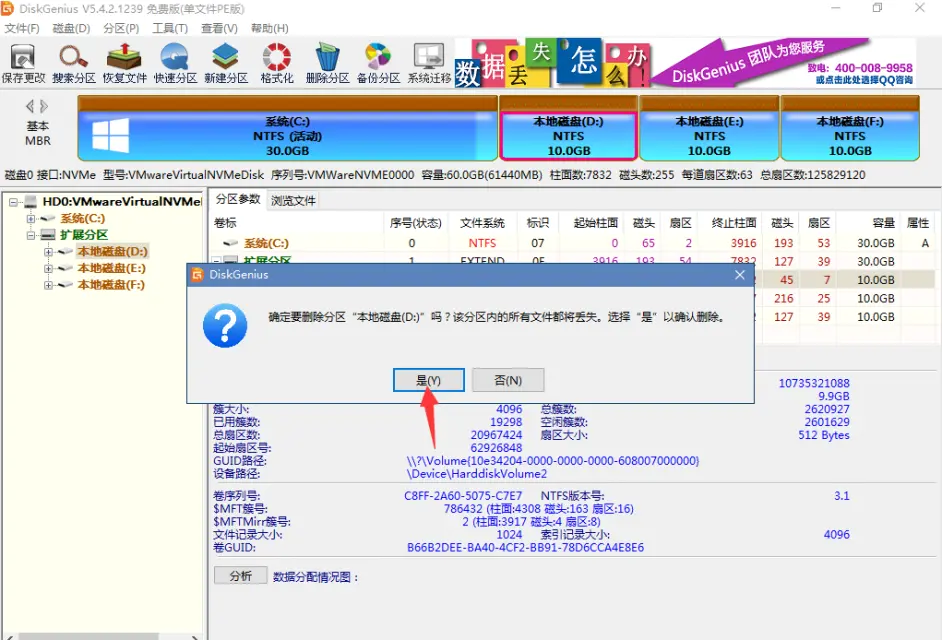Choose the 格式化 toolbar icon
Screen dimensions: 942x640
(x=277, y=63)
